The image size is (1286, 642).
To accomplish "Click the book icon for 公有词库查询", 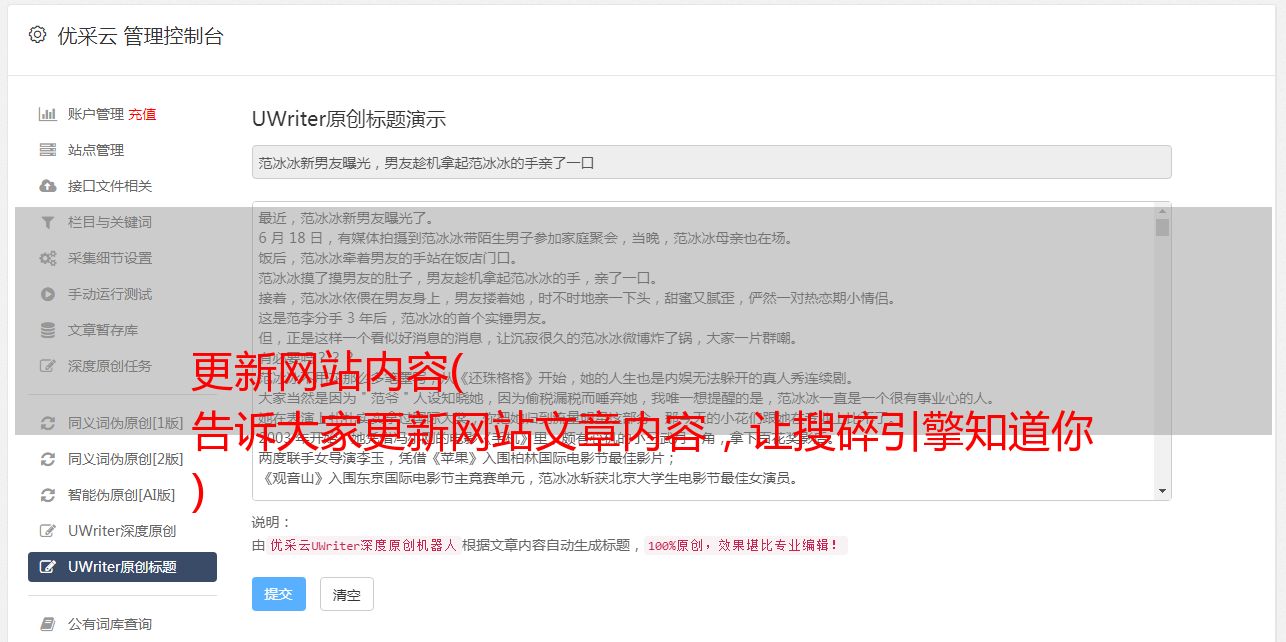I will point(47,624).
